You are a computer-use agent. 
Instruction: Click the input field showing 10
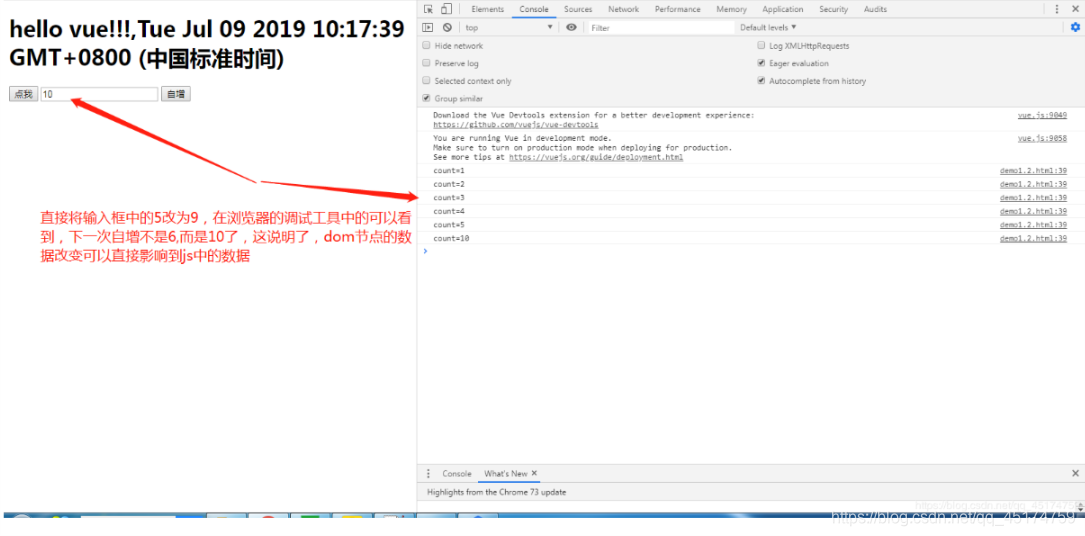pos(99,94)
